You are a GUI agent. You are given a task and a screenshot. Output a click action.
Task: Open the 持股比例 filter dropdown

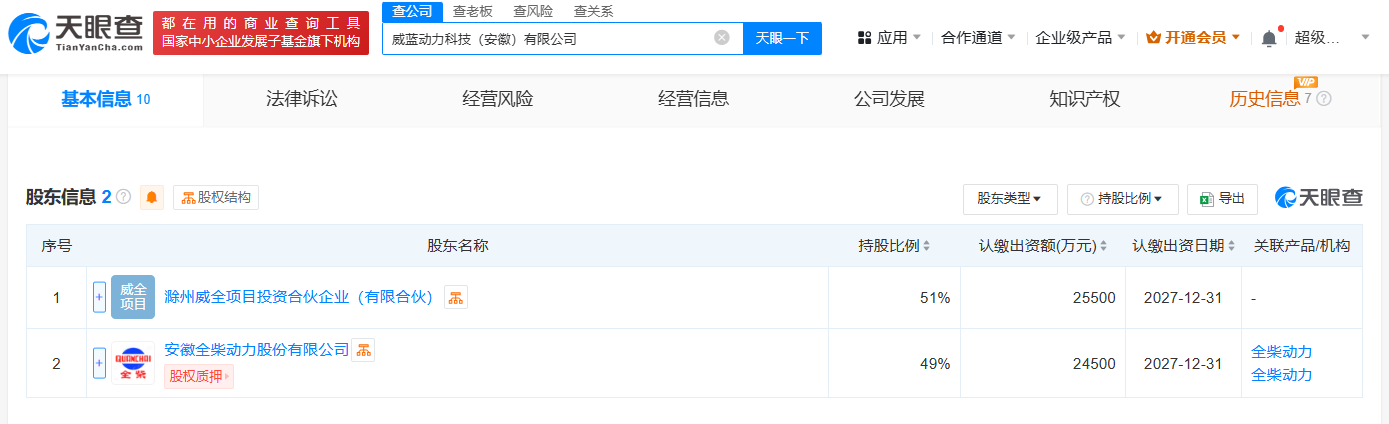tap(1122, 199)
